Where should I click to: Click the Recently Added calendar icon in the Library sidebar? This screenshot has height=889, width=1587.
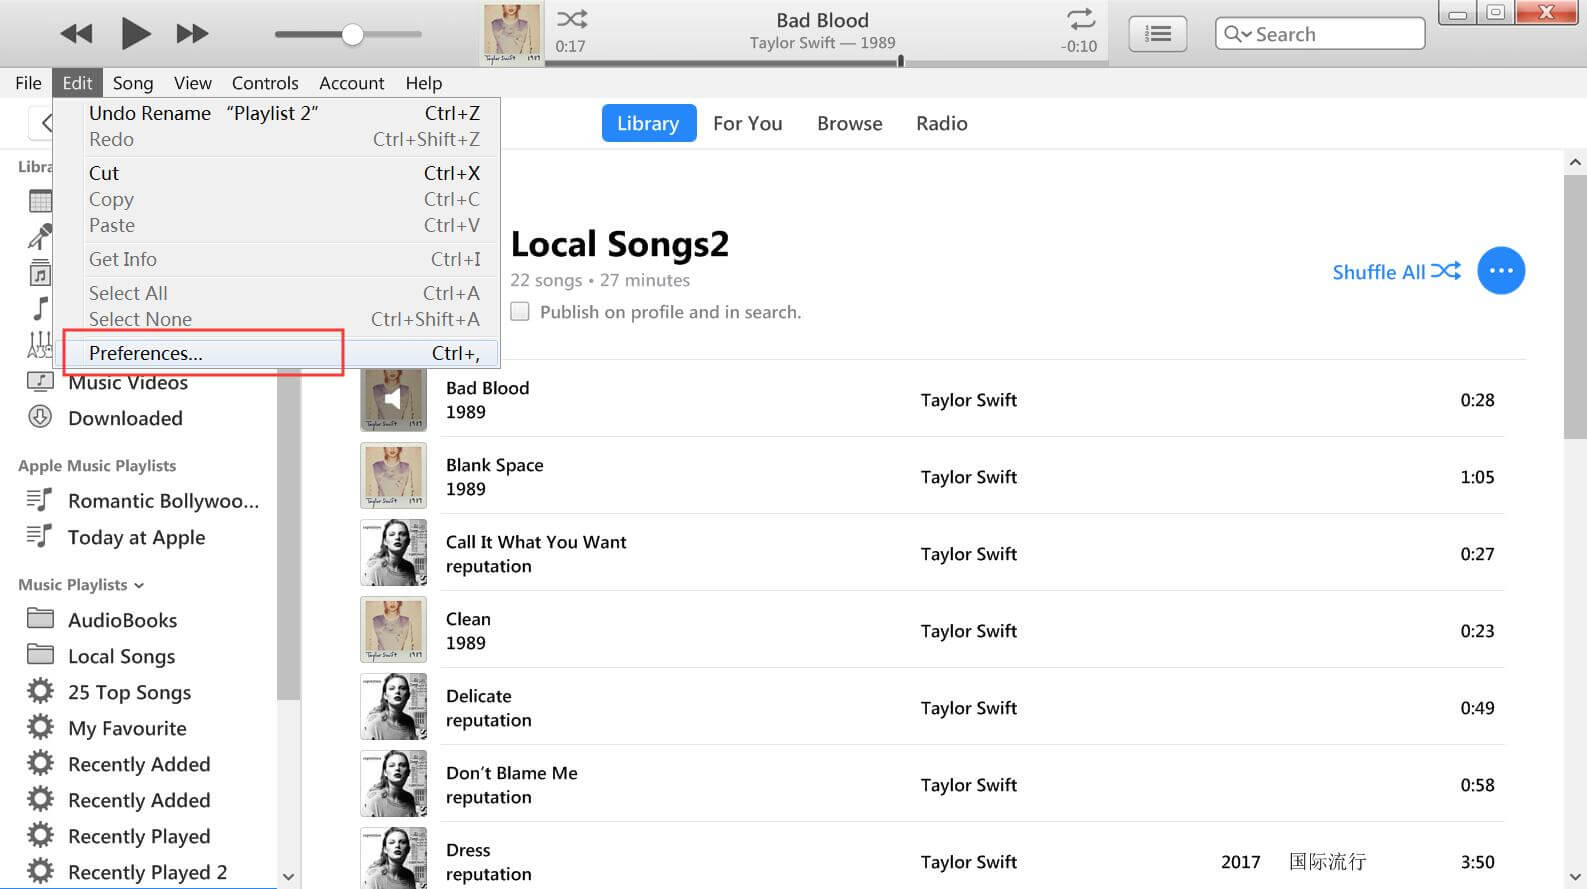[40, 201]
